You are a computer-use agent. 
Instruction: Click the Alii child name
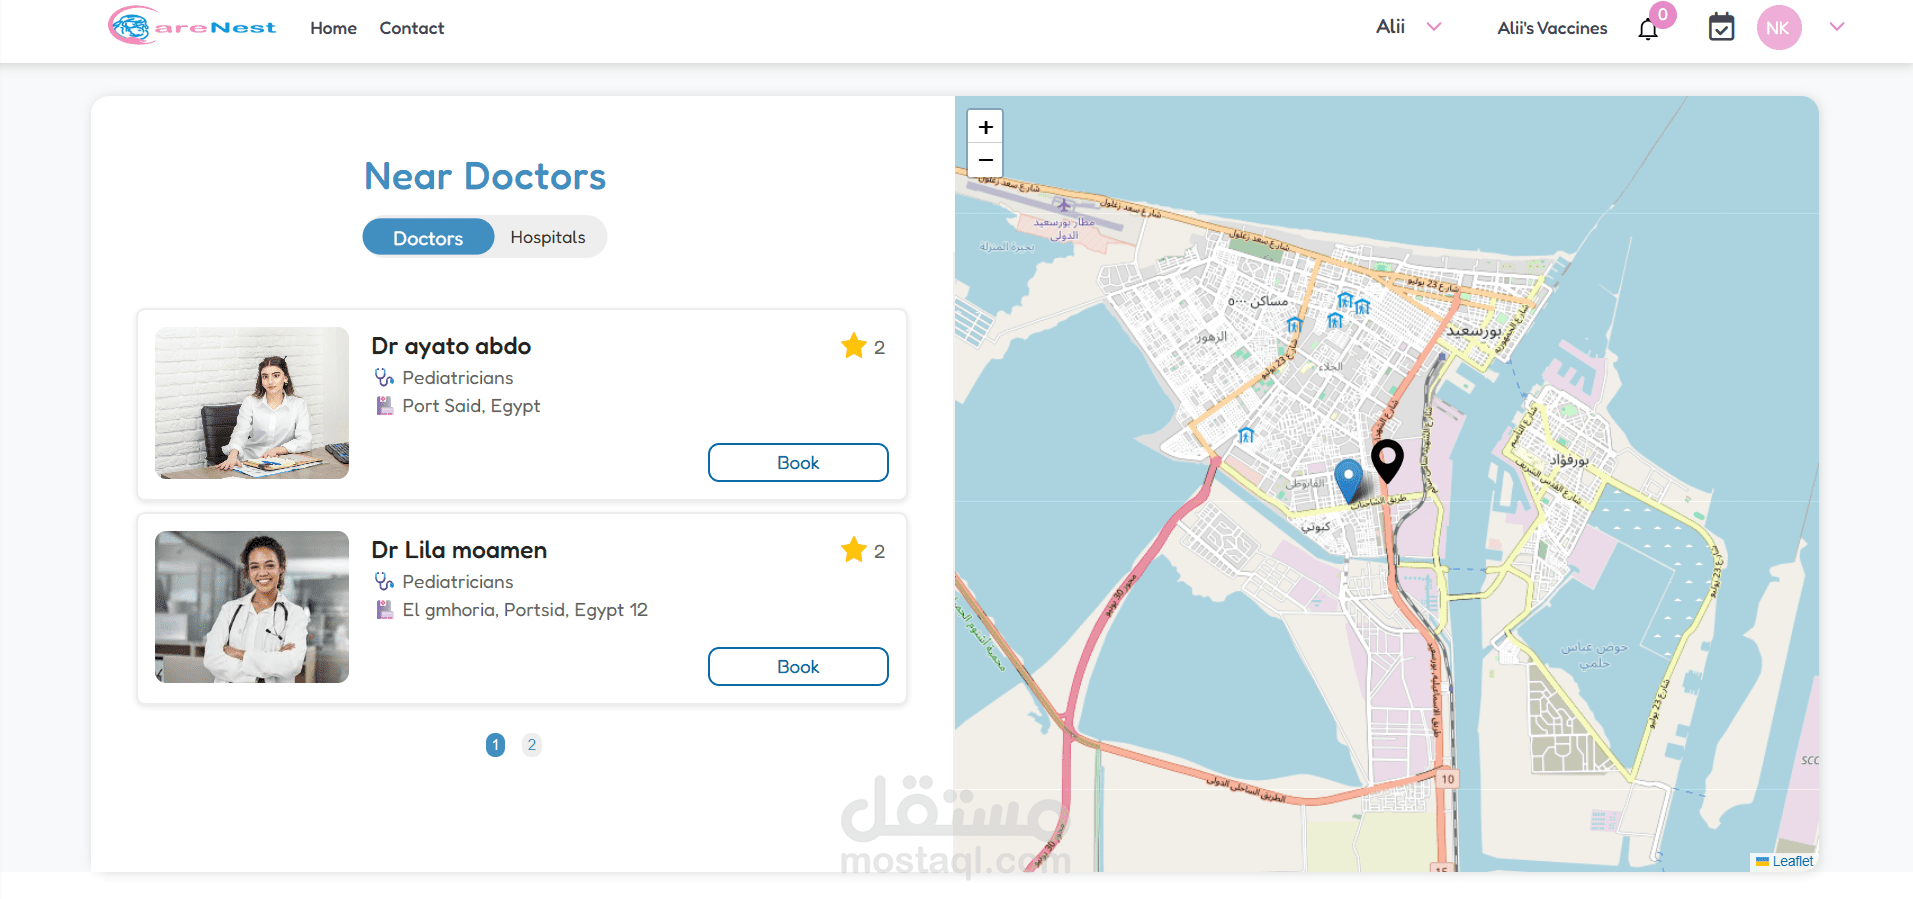(x=1390, y=27)
